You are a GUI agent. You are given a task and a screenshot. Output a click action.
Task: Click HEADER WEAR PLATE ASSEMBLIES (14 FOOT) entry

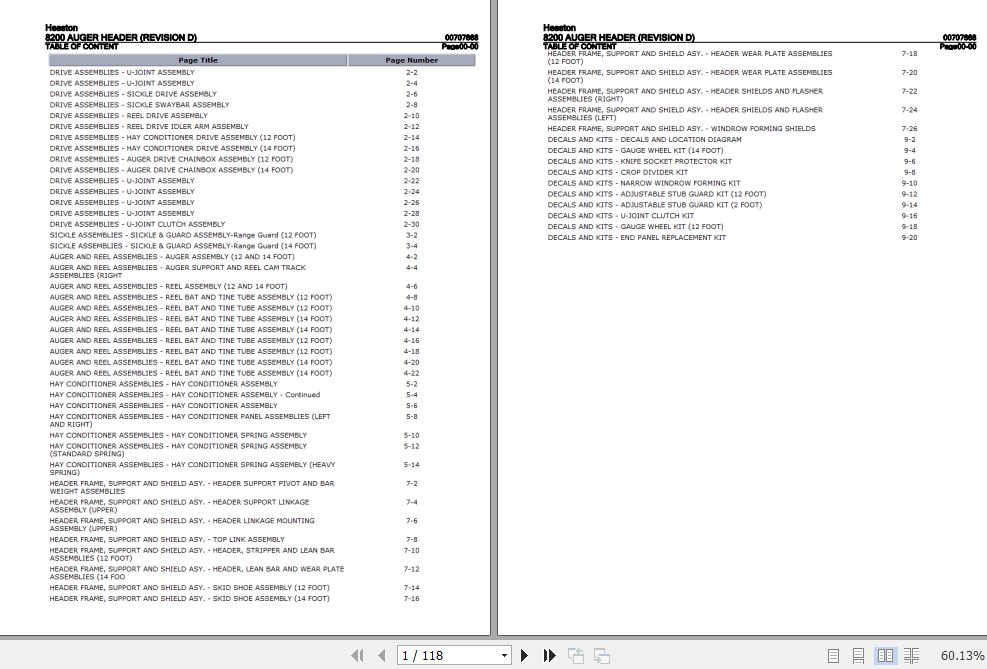pyautogui.click(x=690, y=76)
